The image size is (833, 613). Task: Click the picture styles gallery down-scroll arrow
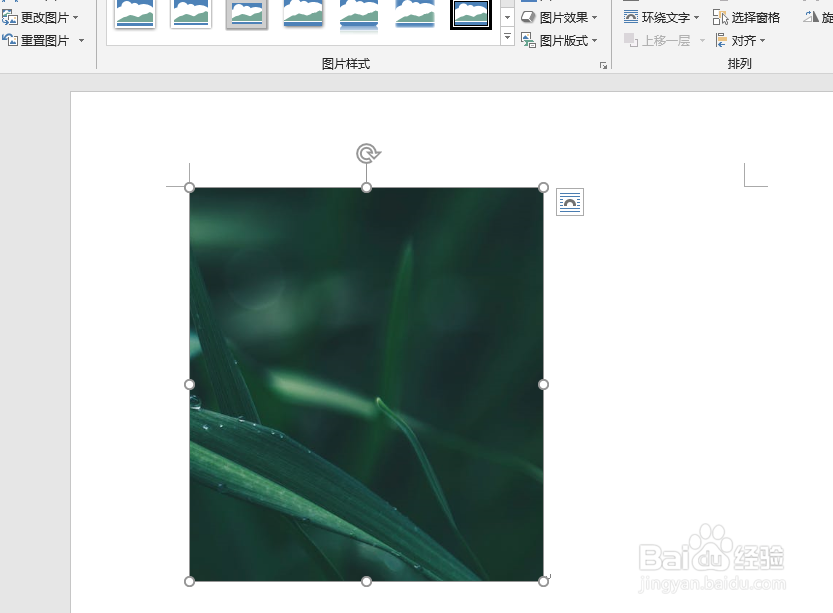click(507, 18)
